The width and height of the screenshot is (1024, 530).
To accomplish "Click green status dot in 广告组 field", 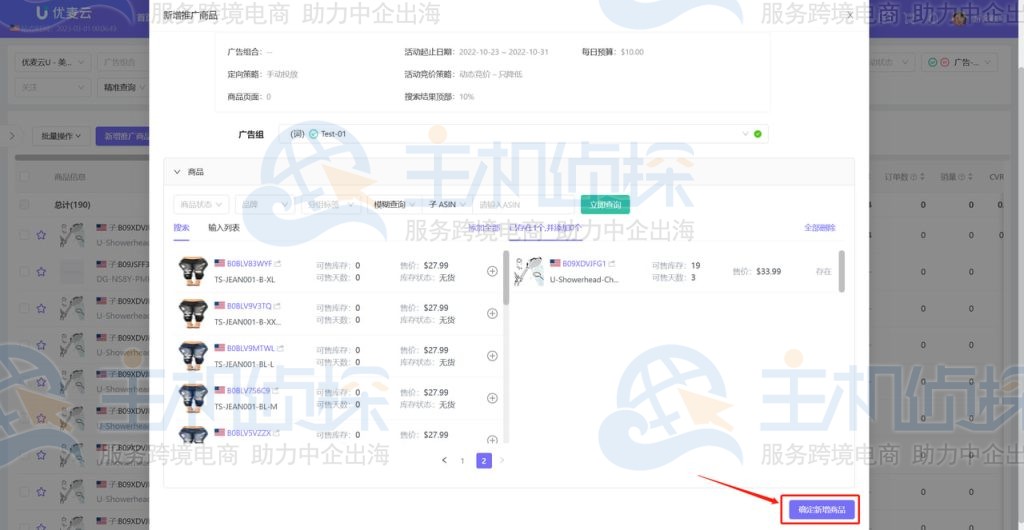I will [x=758, y=134].
